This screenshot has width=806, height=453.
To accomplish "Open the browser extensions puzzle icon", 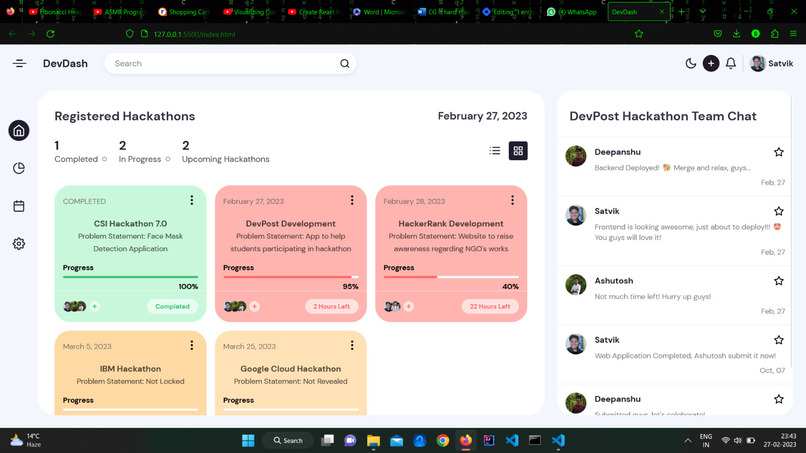I will point(775,33).
